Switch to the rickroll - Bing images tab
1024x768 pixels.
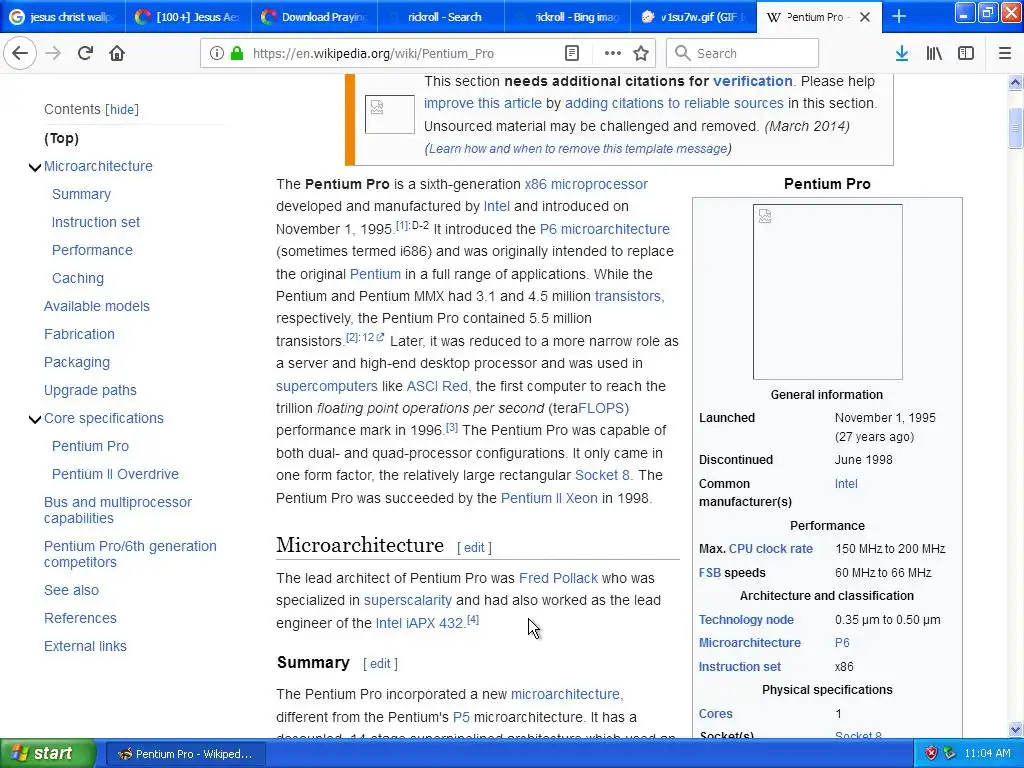point(568,17)
